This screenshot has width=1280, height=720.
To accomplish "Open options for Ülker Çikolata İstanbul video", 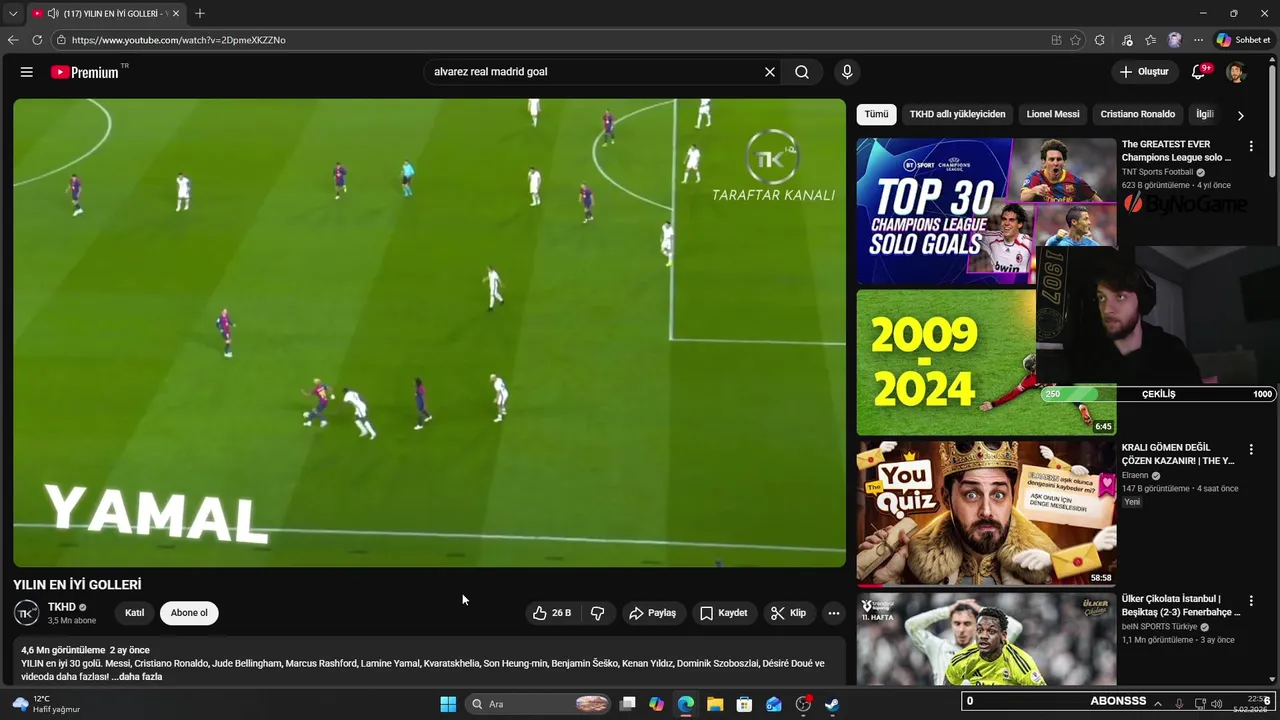I will point(1250,601).
